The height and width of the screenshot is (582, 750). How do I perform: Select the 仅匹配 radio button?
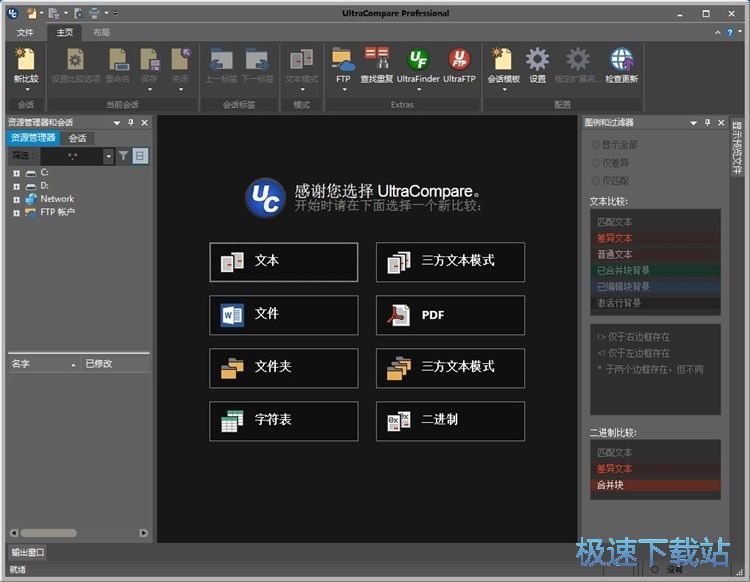point(596,180)
